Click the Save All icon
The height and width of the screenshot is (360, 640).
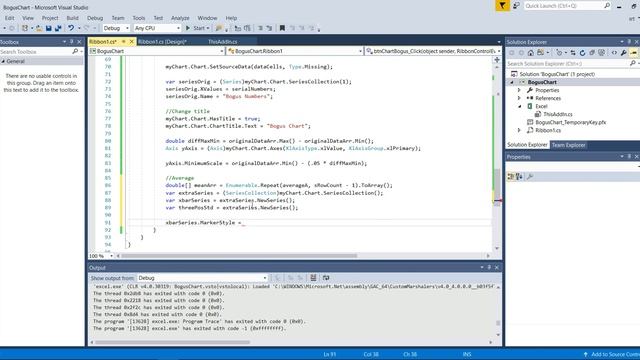click(58, 28)
